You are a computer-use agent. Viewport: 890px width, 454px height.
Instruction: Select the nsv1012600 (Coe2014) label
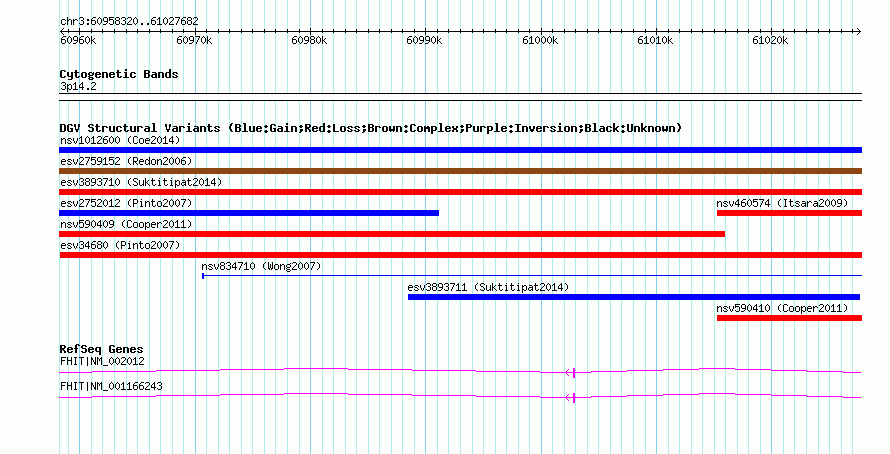coord(120,140)
